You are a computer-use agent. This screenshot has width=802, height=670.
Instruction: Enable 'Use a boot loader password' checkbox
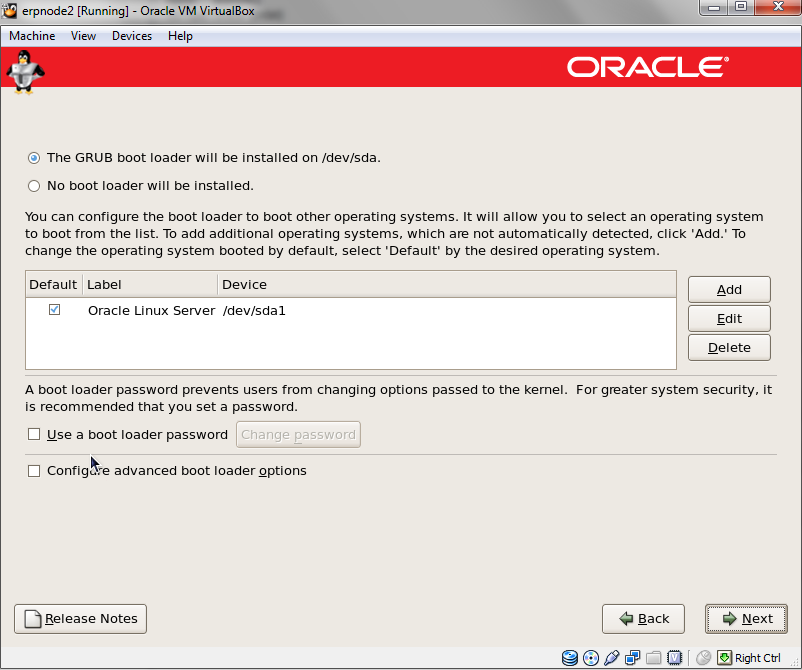click(x=34, y=434)
